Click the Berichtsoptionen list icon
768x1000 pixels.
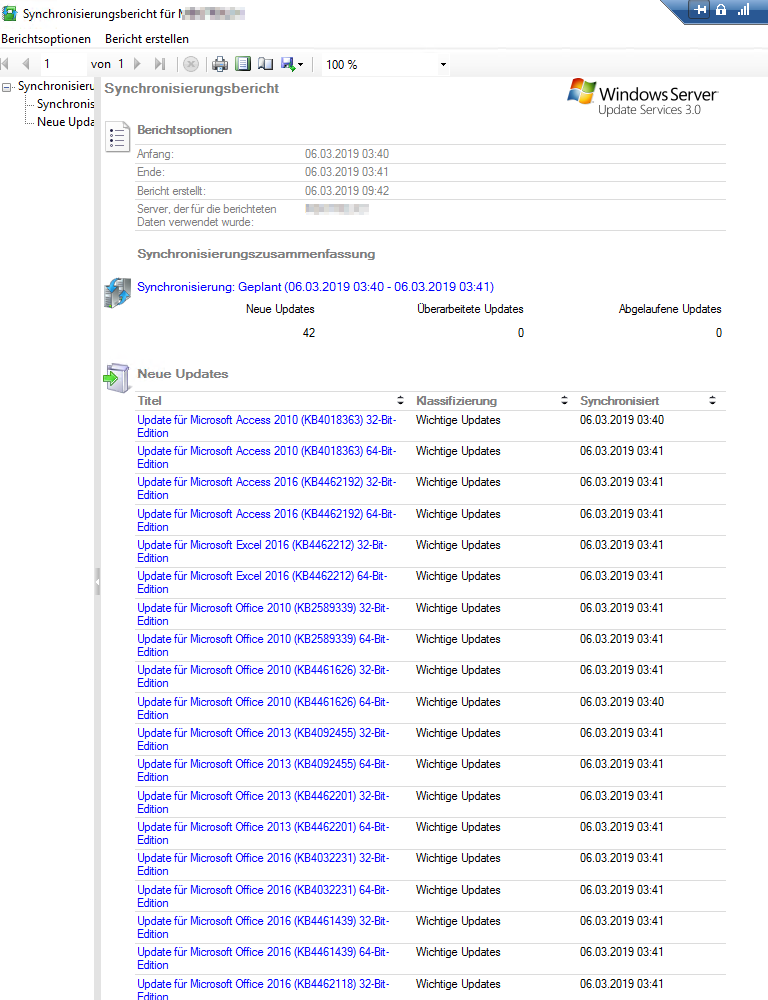(x=117, y=136)
